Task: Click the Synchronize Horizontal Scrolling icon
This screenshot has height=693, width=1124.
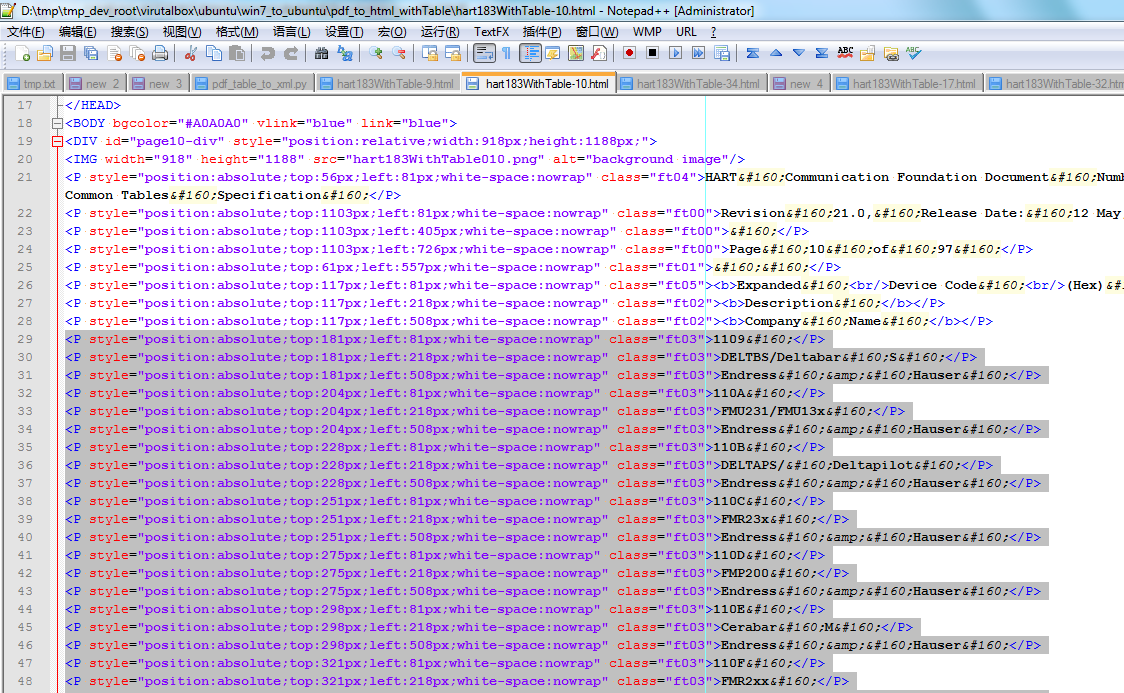Action: [x=452, y=54]
